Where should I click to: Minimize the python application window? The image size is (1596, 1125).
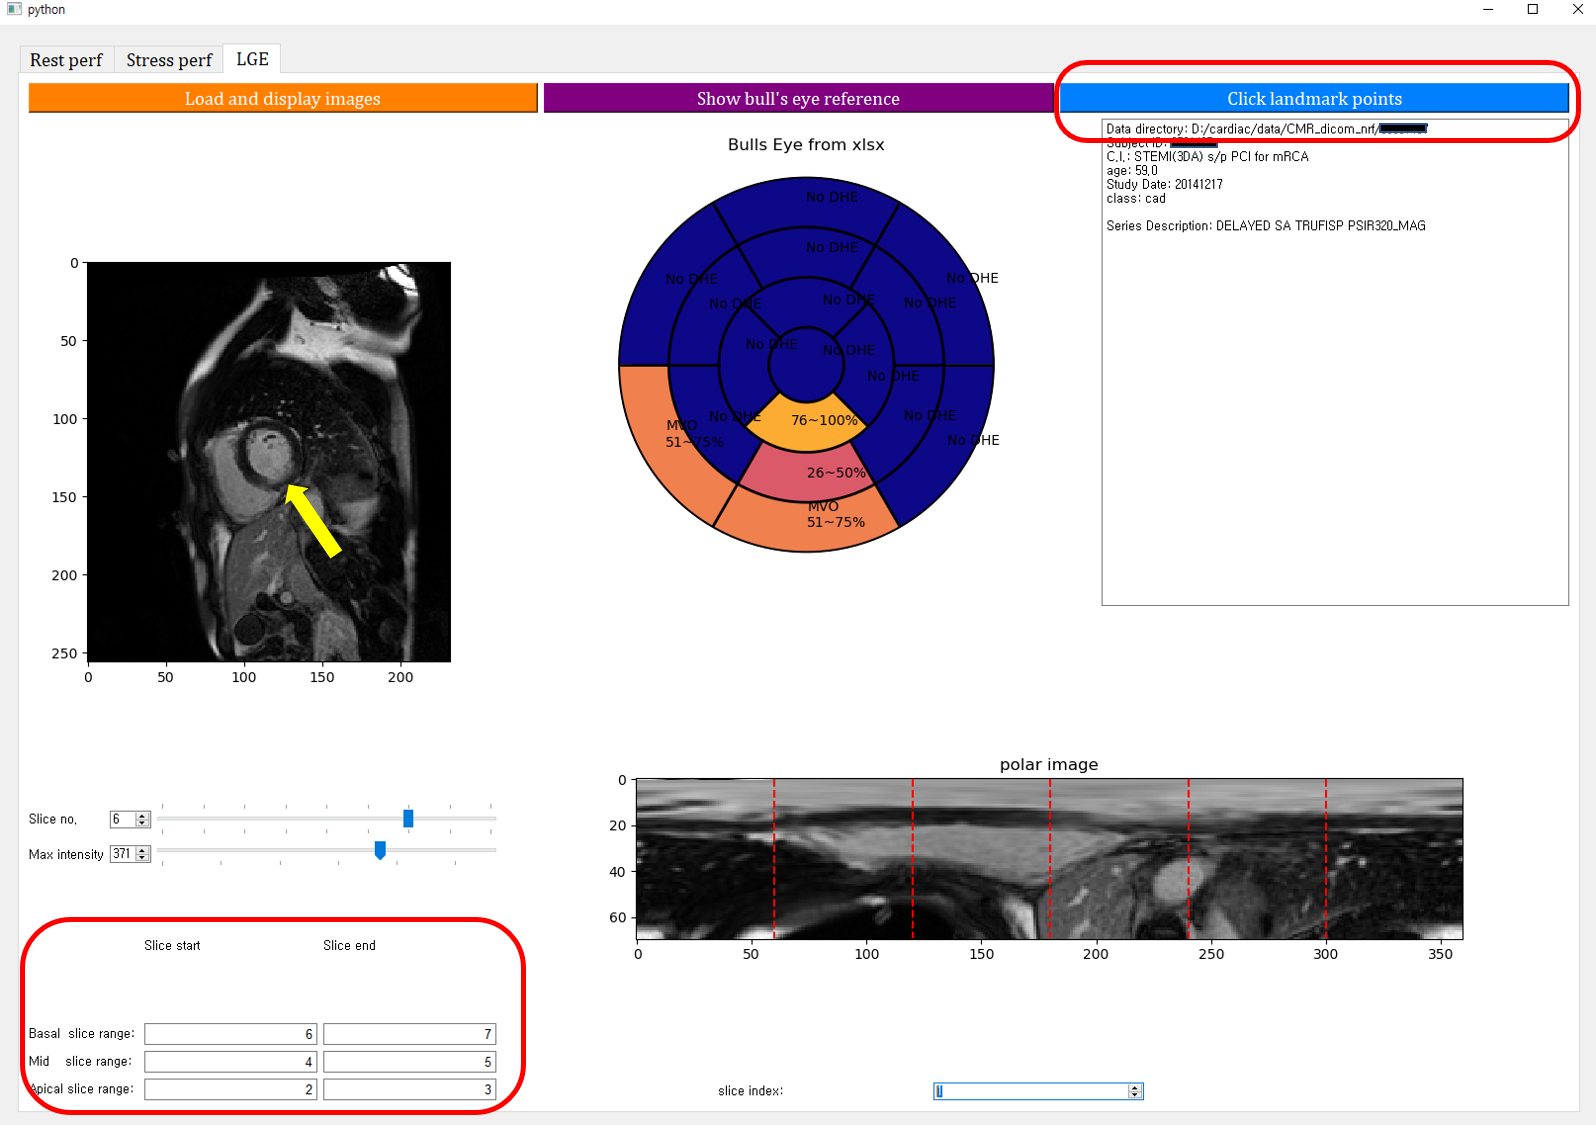pos(1488,9)
